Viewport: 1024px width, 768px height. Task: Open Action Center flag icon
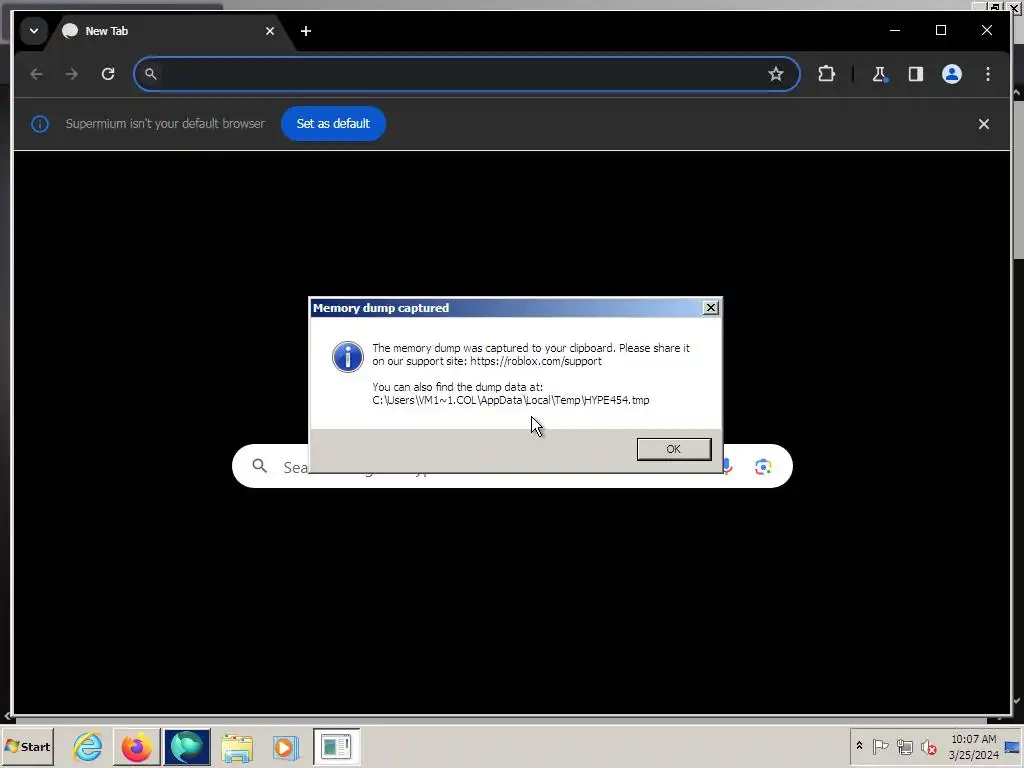880,746
